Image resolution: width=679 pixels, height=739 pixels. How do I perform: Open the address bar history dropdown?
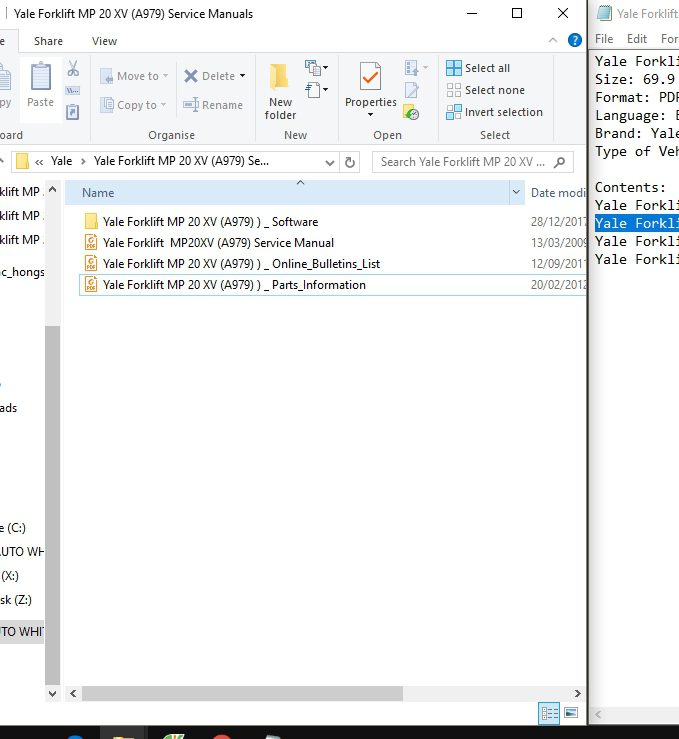pyautogui.click(x=330, y=163)
